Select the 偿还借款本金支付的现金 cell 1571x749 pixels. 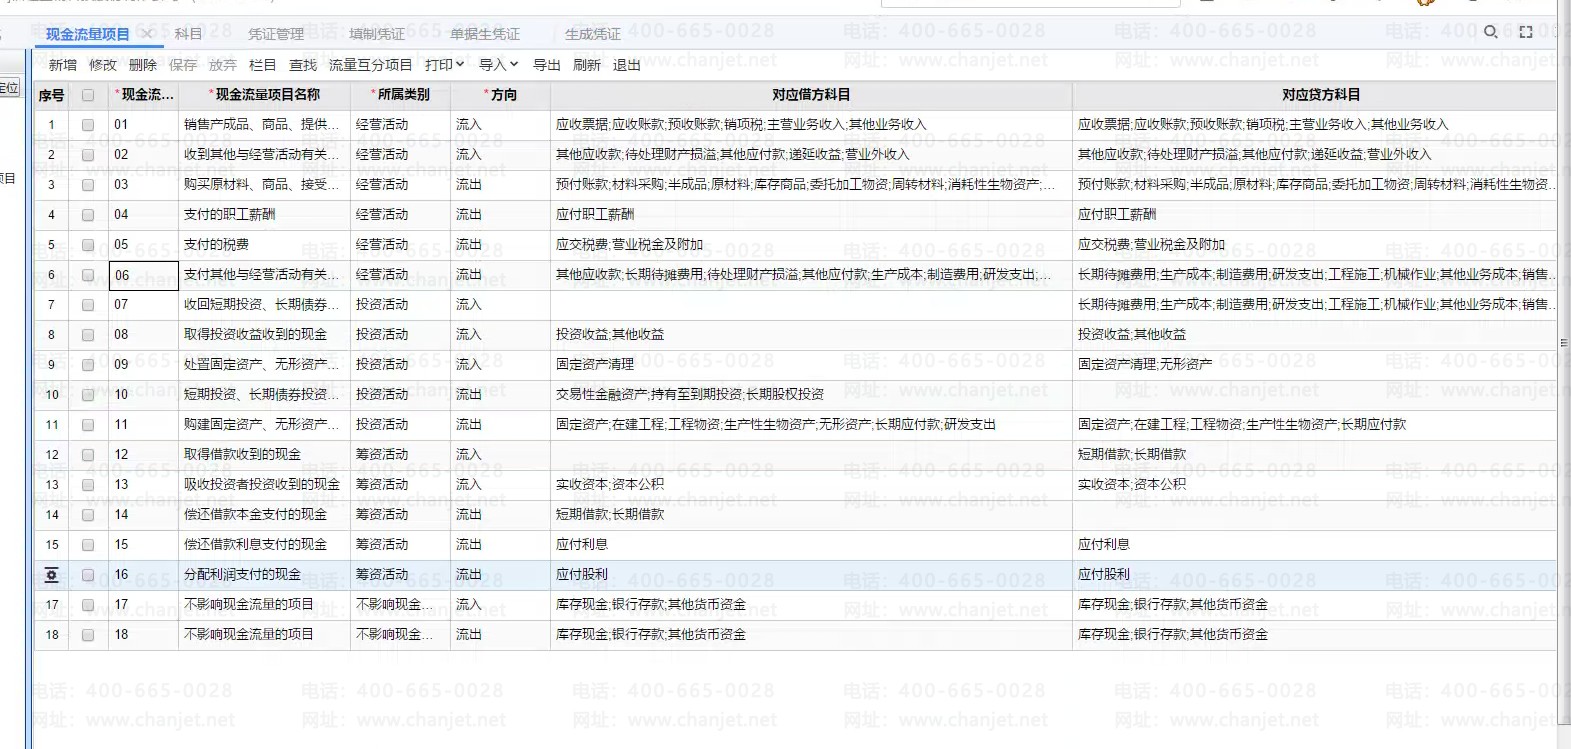[x=264, y=515]
